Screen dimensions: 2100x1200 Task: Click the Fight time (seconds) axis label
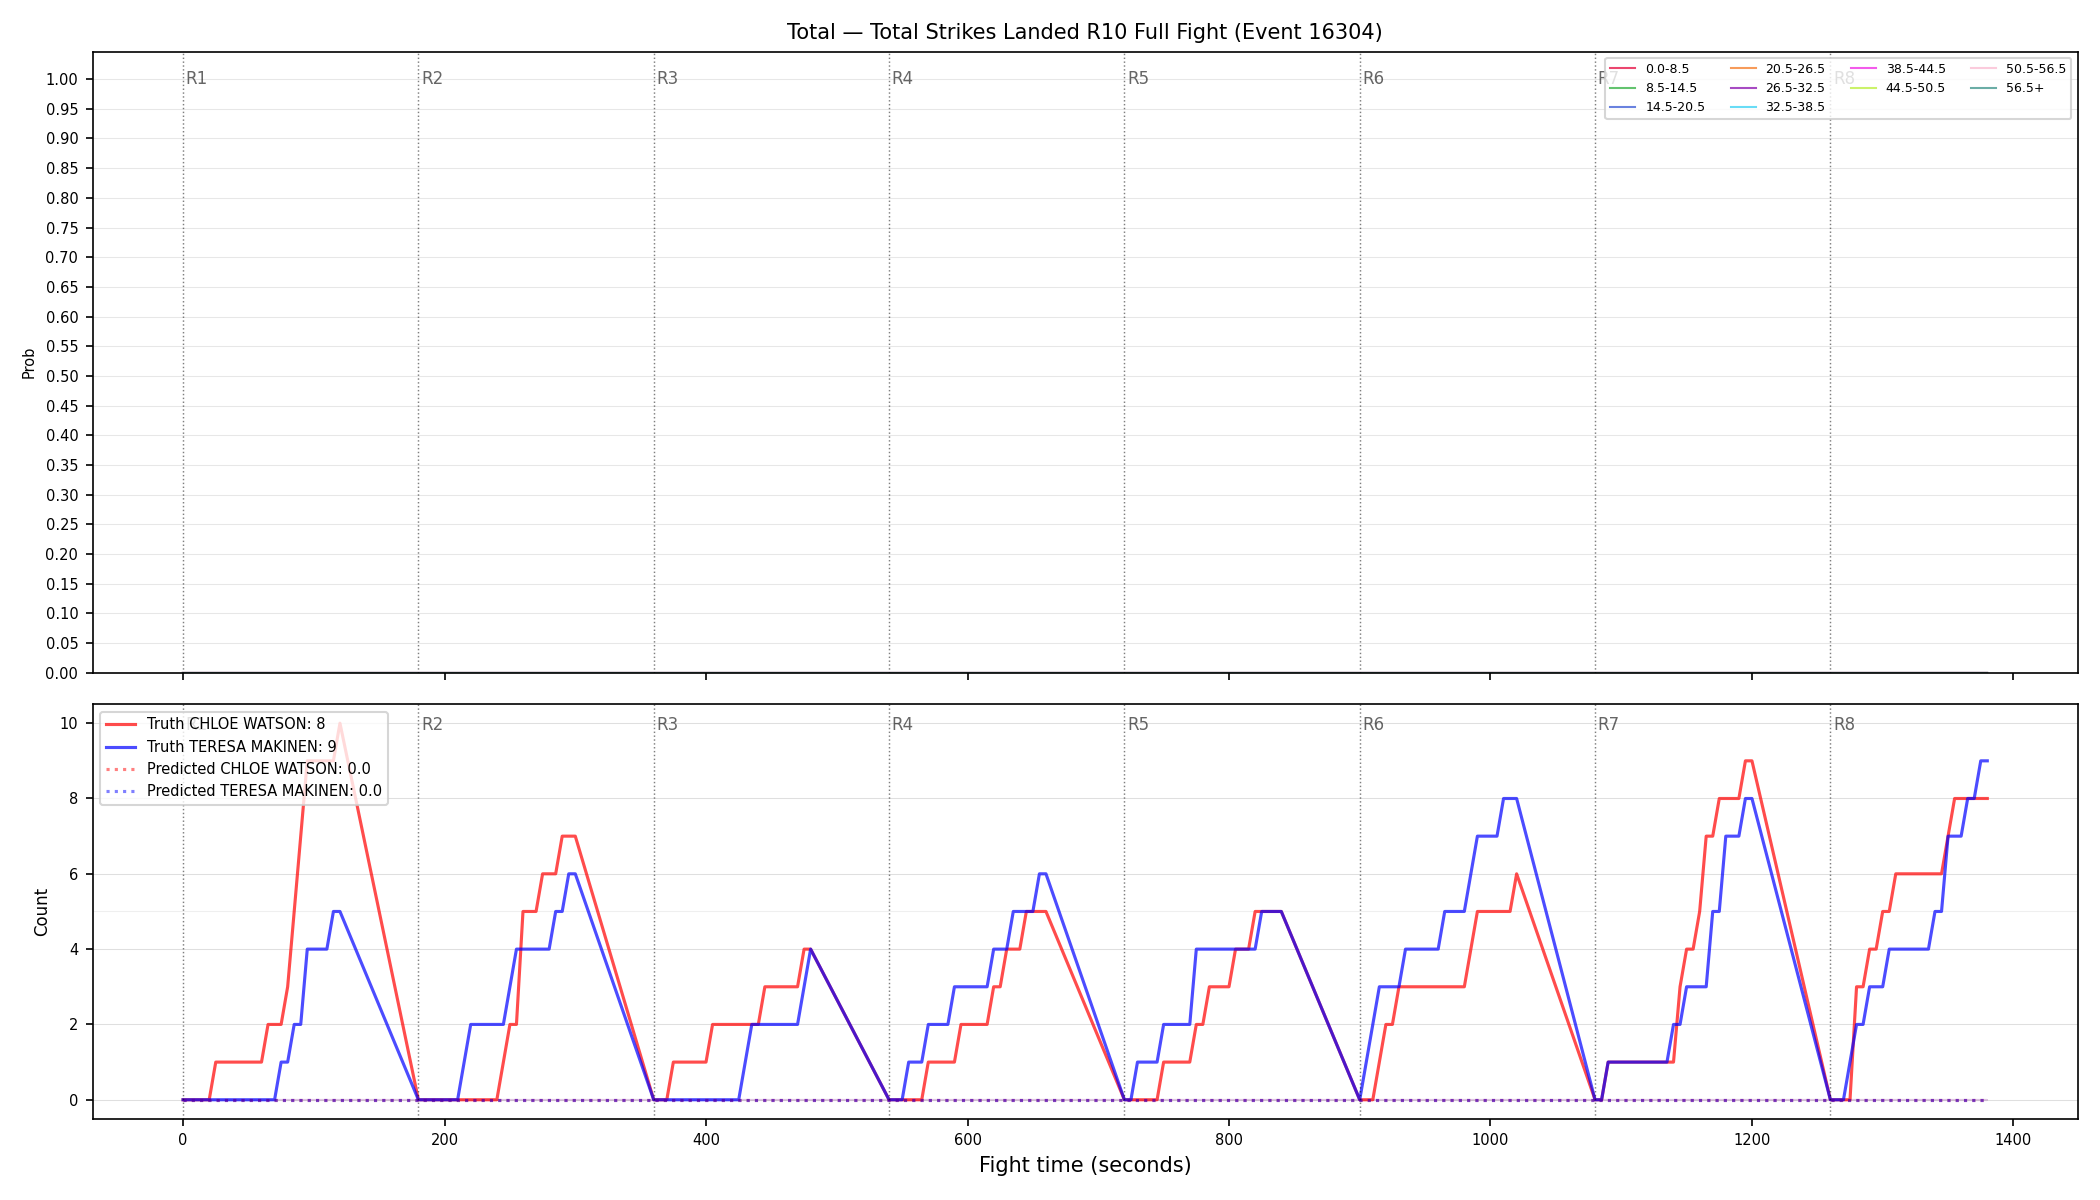point(1085,1165)
